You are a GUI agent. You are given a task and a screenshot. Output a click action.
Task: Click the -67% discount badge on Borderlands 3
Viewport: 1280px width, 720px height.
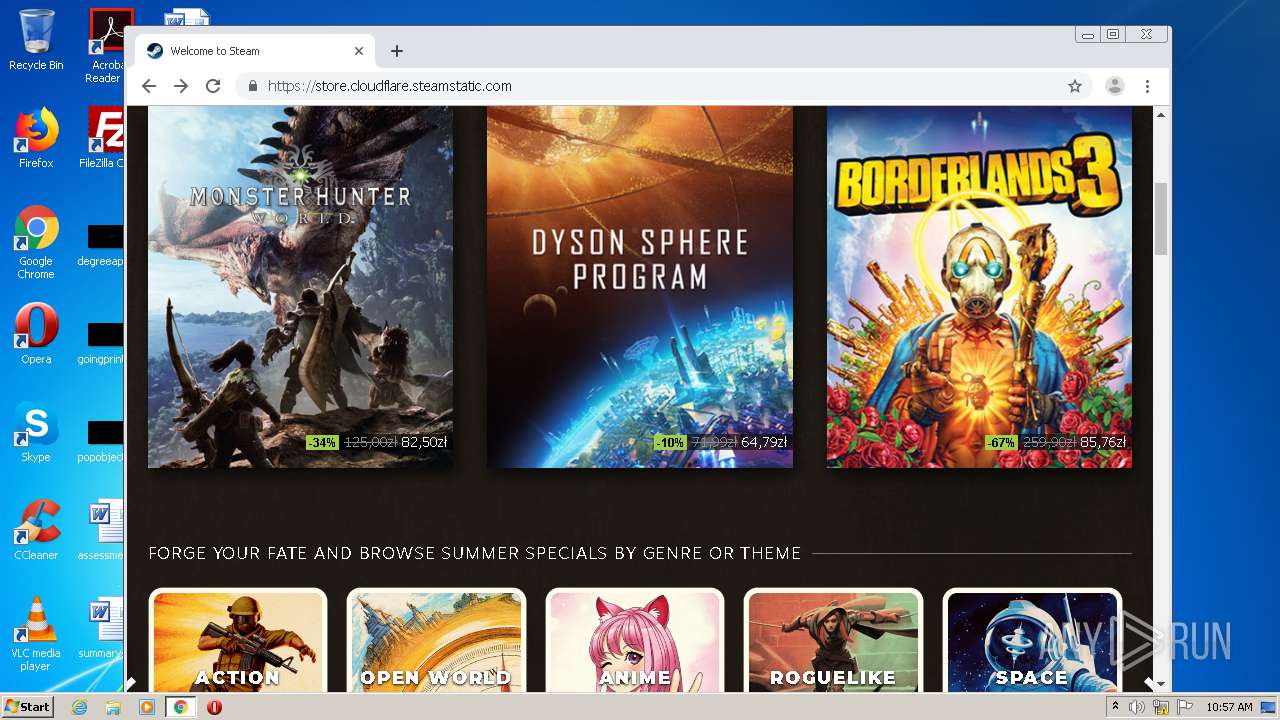[1001, 442]
